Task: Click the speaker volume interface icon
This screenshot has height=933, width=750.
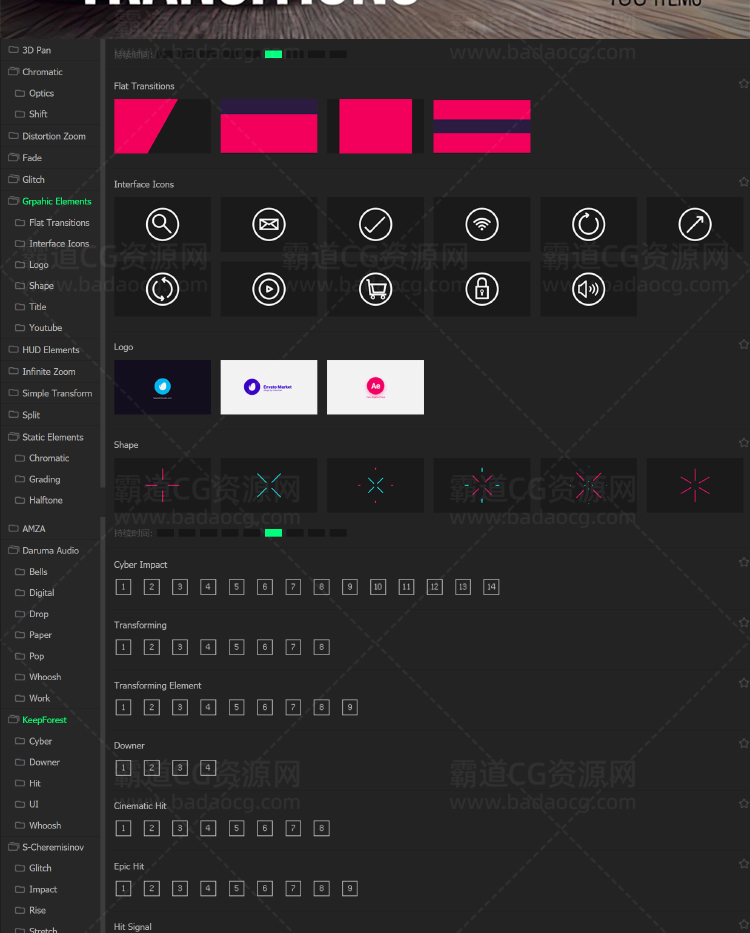Action: (588, 290)
